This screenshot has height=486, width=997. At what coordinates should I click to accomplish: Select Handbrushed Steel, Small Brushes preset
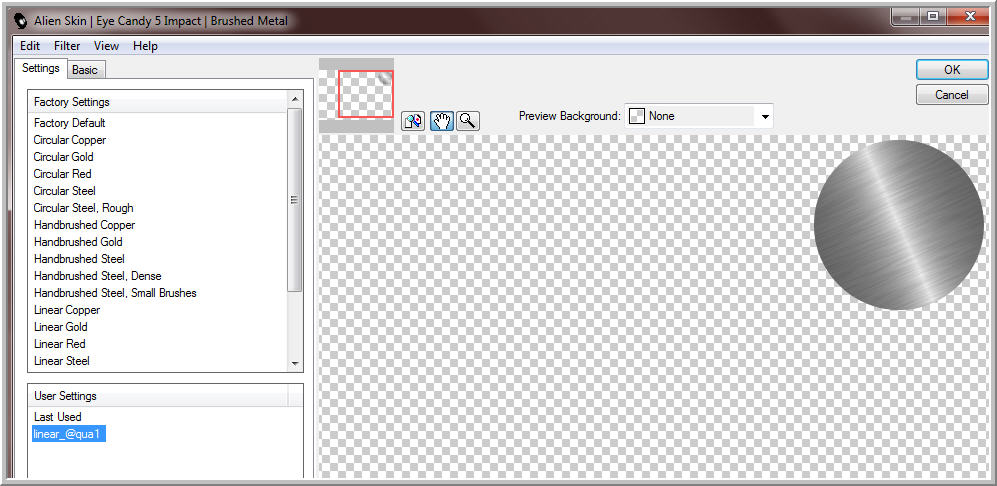(x=115, y=293)
